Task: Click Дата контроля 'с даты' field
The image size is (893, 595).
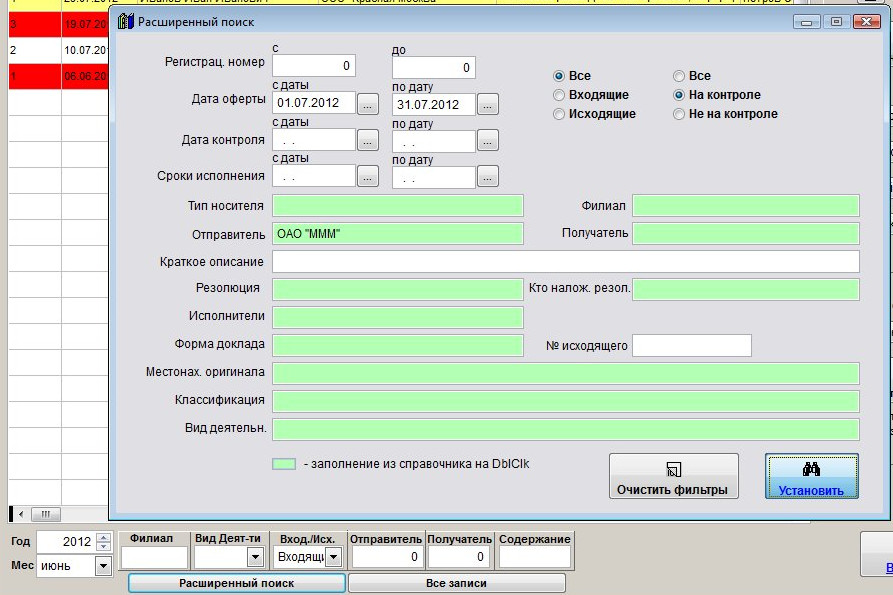Action: point(314,140)
